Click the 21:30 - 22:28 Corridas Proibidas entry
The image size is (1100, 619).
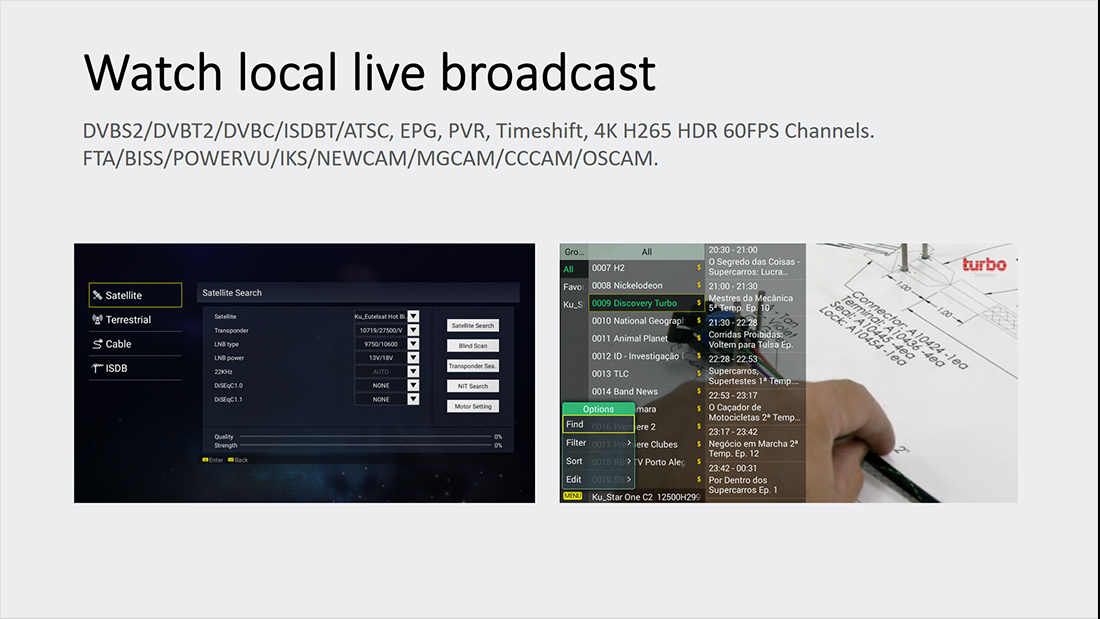pyautogui.click(x=755, y=334)
